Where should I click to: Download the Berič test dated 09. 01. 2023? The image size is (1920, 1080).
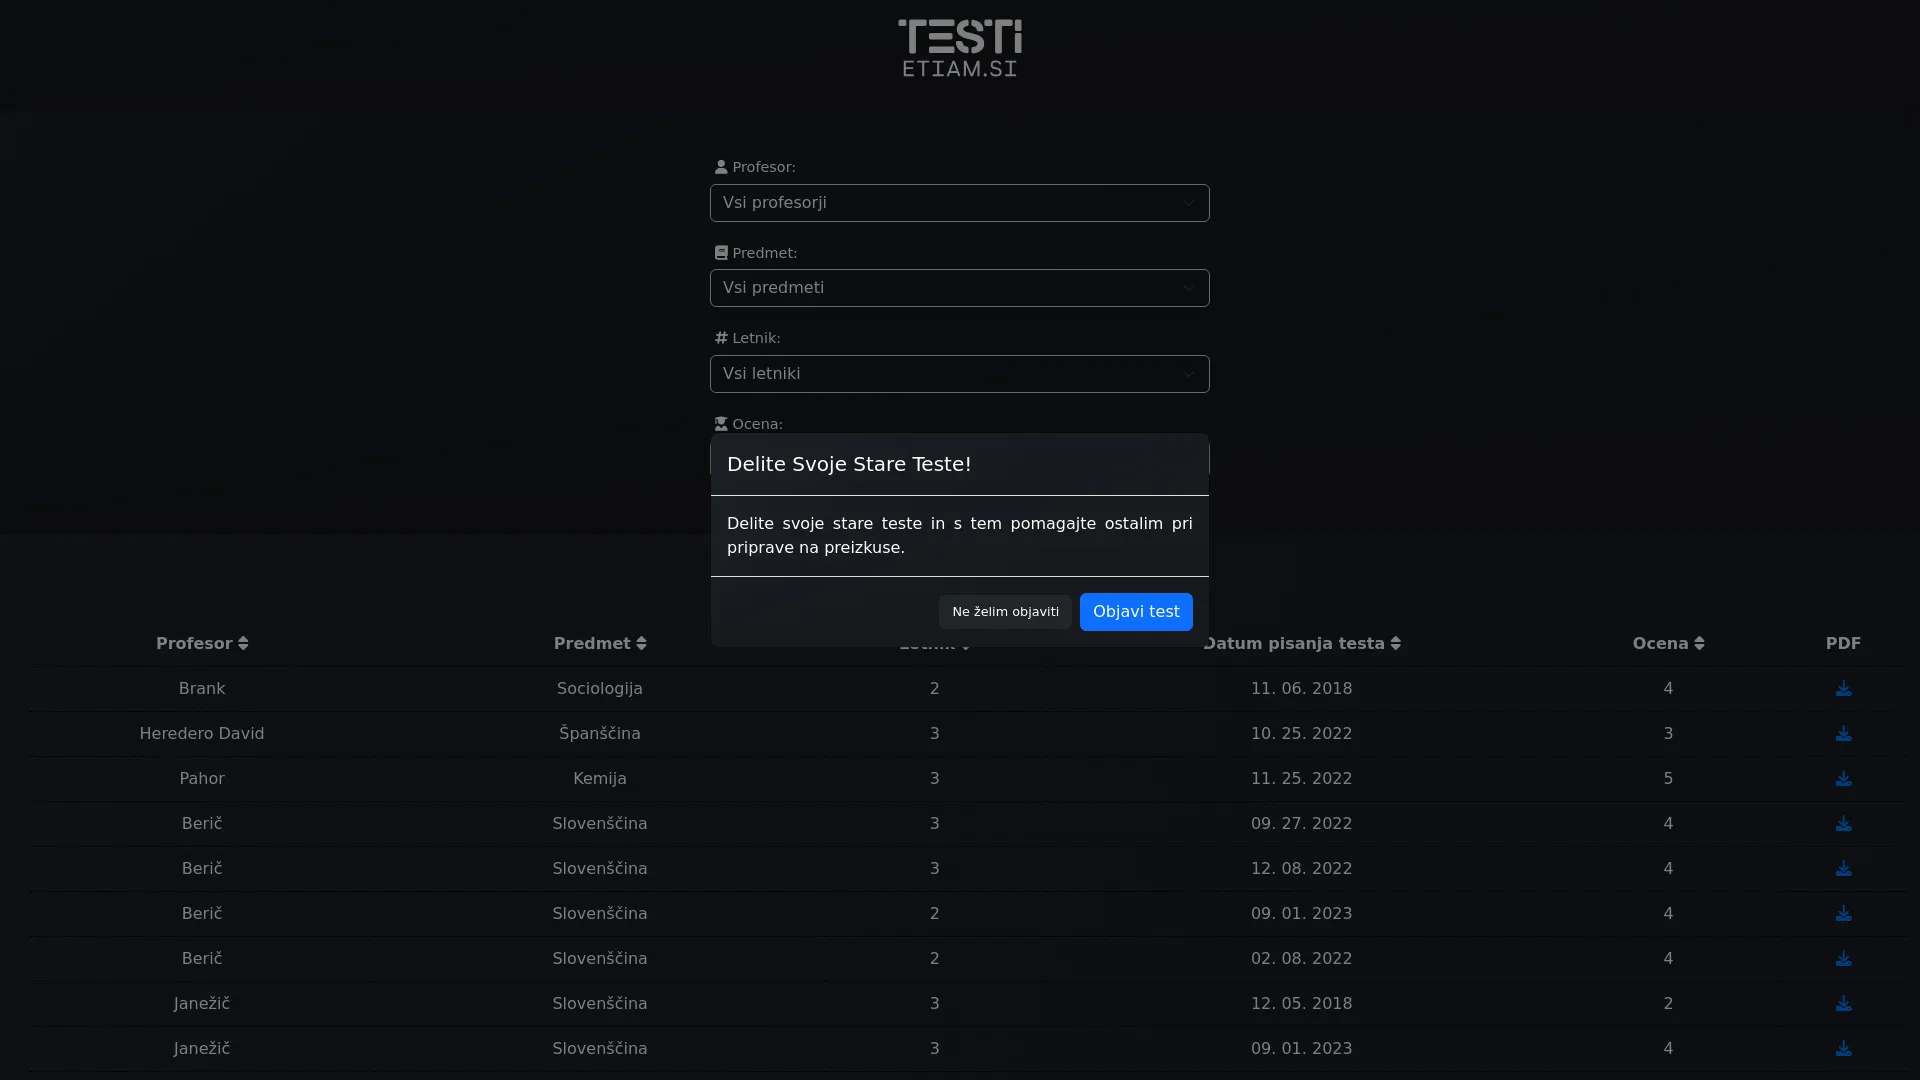[x=1843, y=914]
